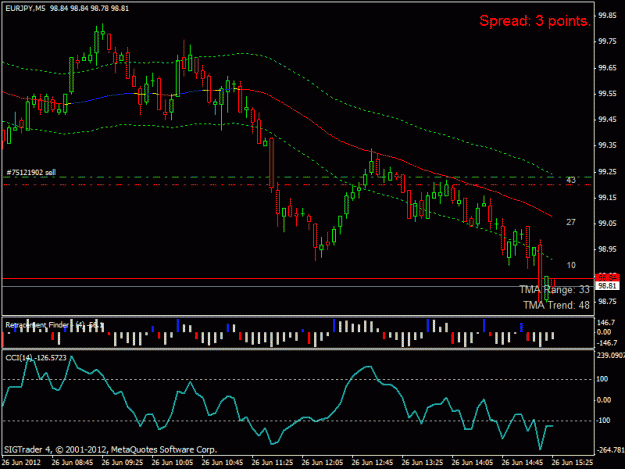Click the -100 level label of CCI
This screenshot has height=469, width=625.
(x=603, y=420)
